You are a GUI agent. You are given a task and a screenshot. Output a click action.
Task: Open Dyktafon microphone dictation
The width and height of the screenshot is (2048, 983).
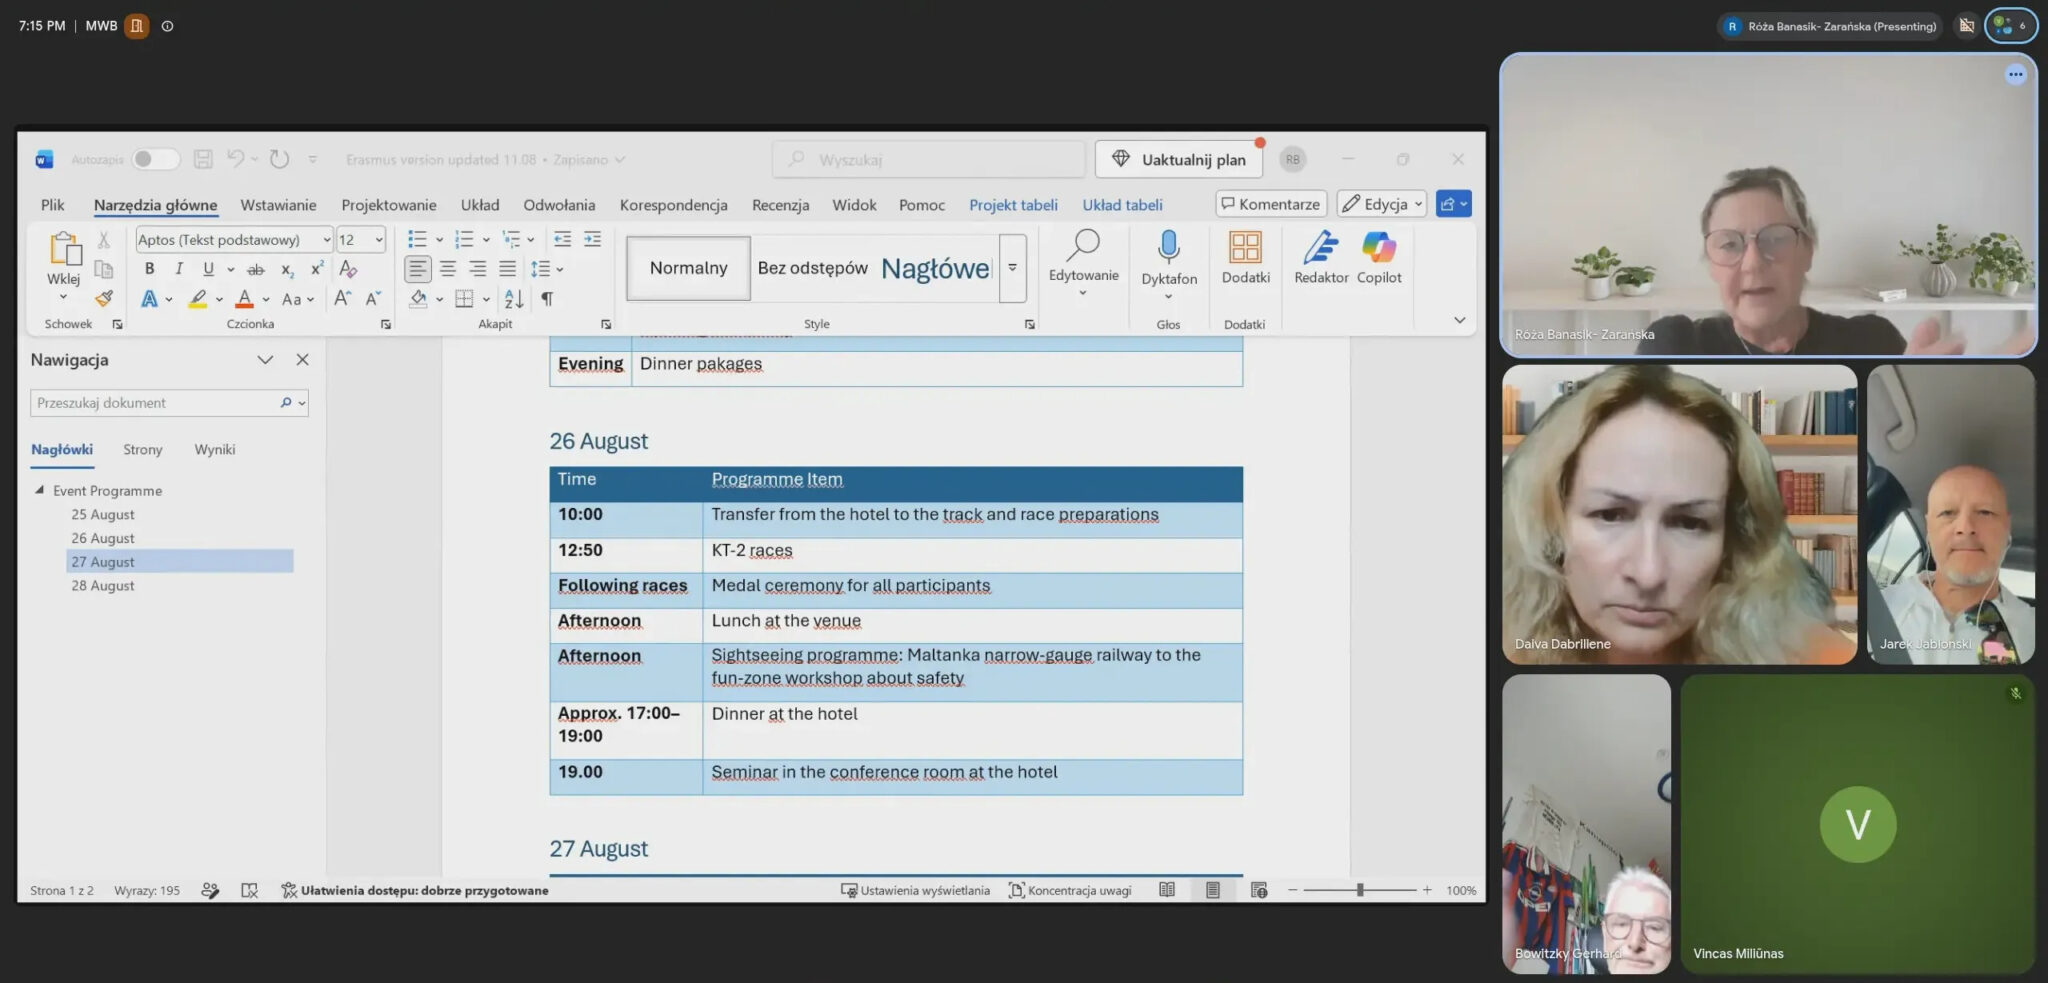tap(1169, 257)
